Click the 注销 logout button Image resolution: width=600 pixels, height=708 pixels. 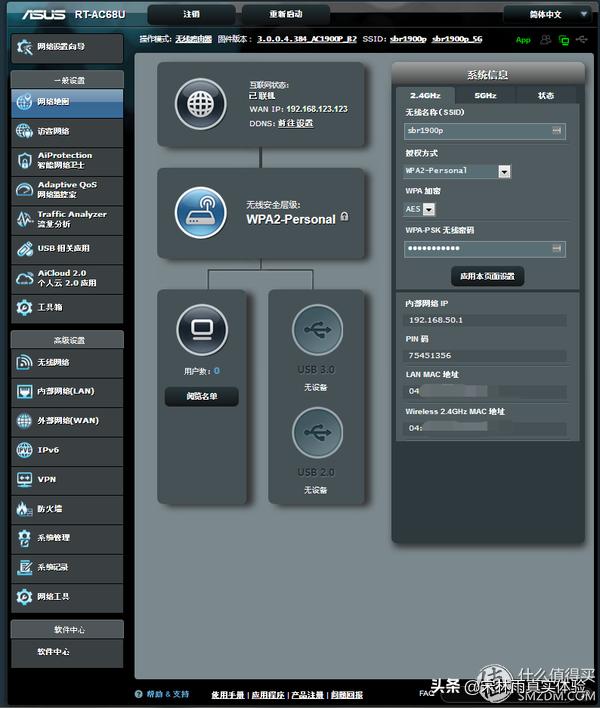tap(191, 15)
